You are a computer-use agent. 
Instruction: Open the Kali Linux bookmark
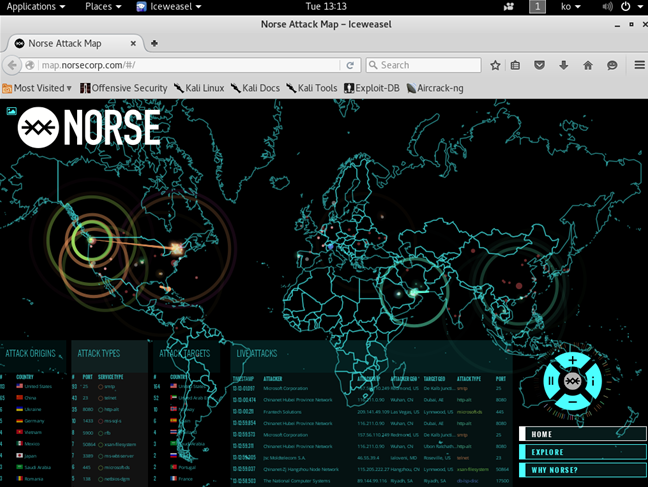click(199, 88)
